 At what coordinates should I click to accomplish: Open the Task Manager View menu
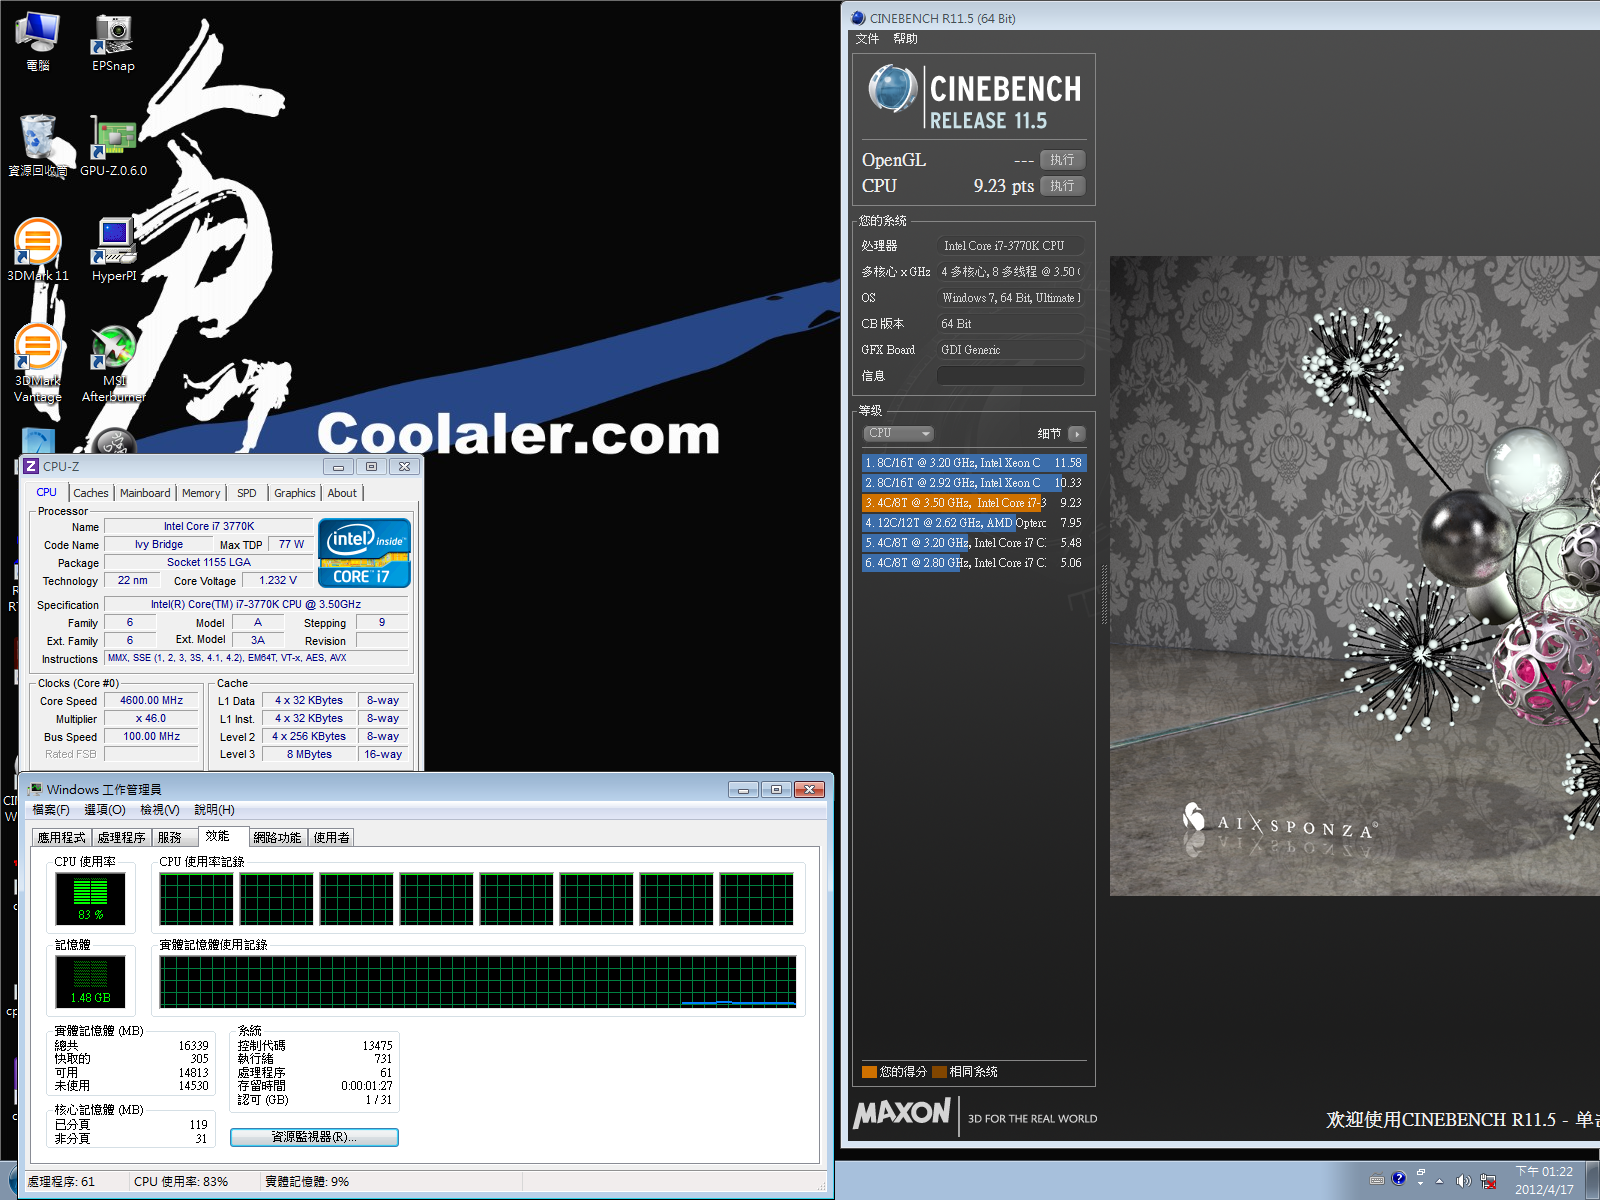pyautogui.click(x=160, y=810)
